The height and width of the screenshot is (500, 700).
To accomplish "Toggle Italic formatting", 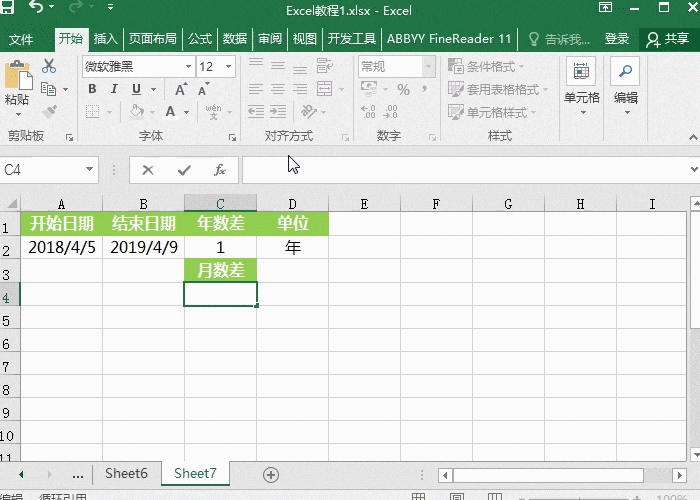I will pos(114,89).
